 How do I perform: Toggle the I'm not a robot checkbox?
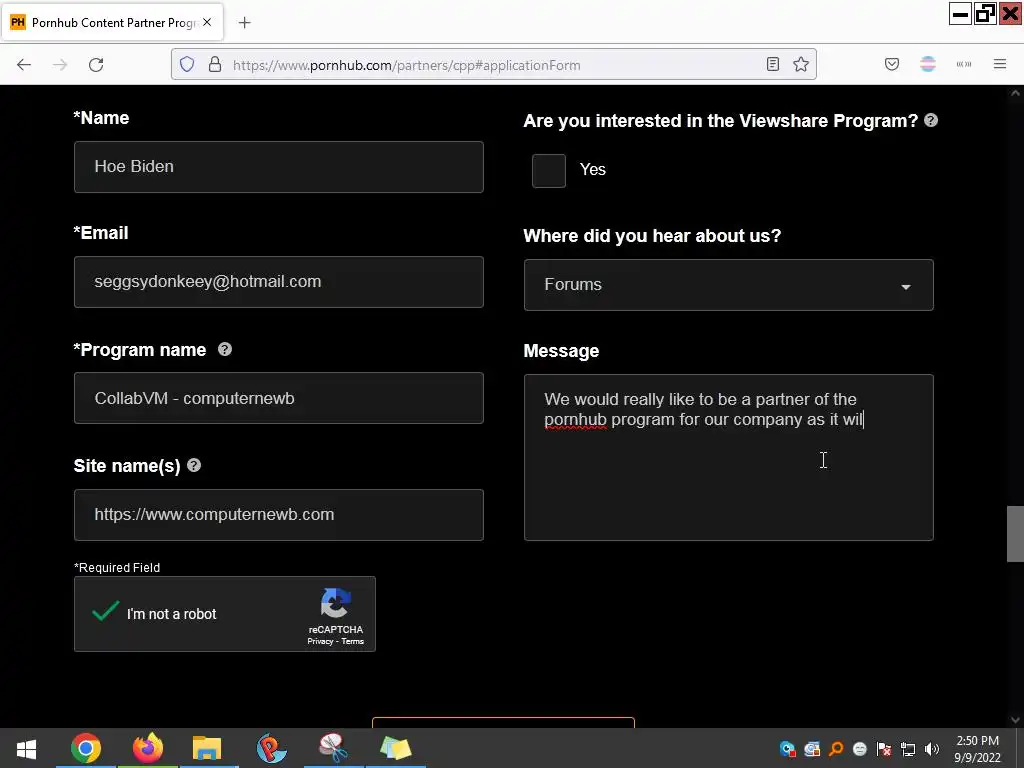pyautogui.click(x=105, y=612)
